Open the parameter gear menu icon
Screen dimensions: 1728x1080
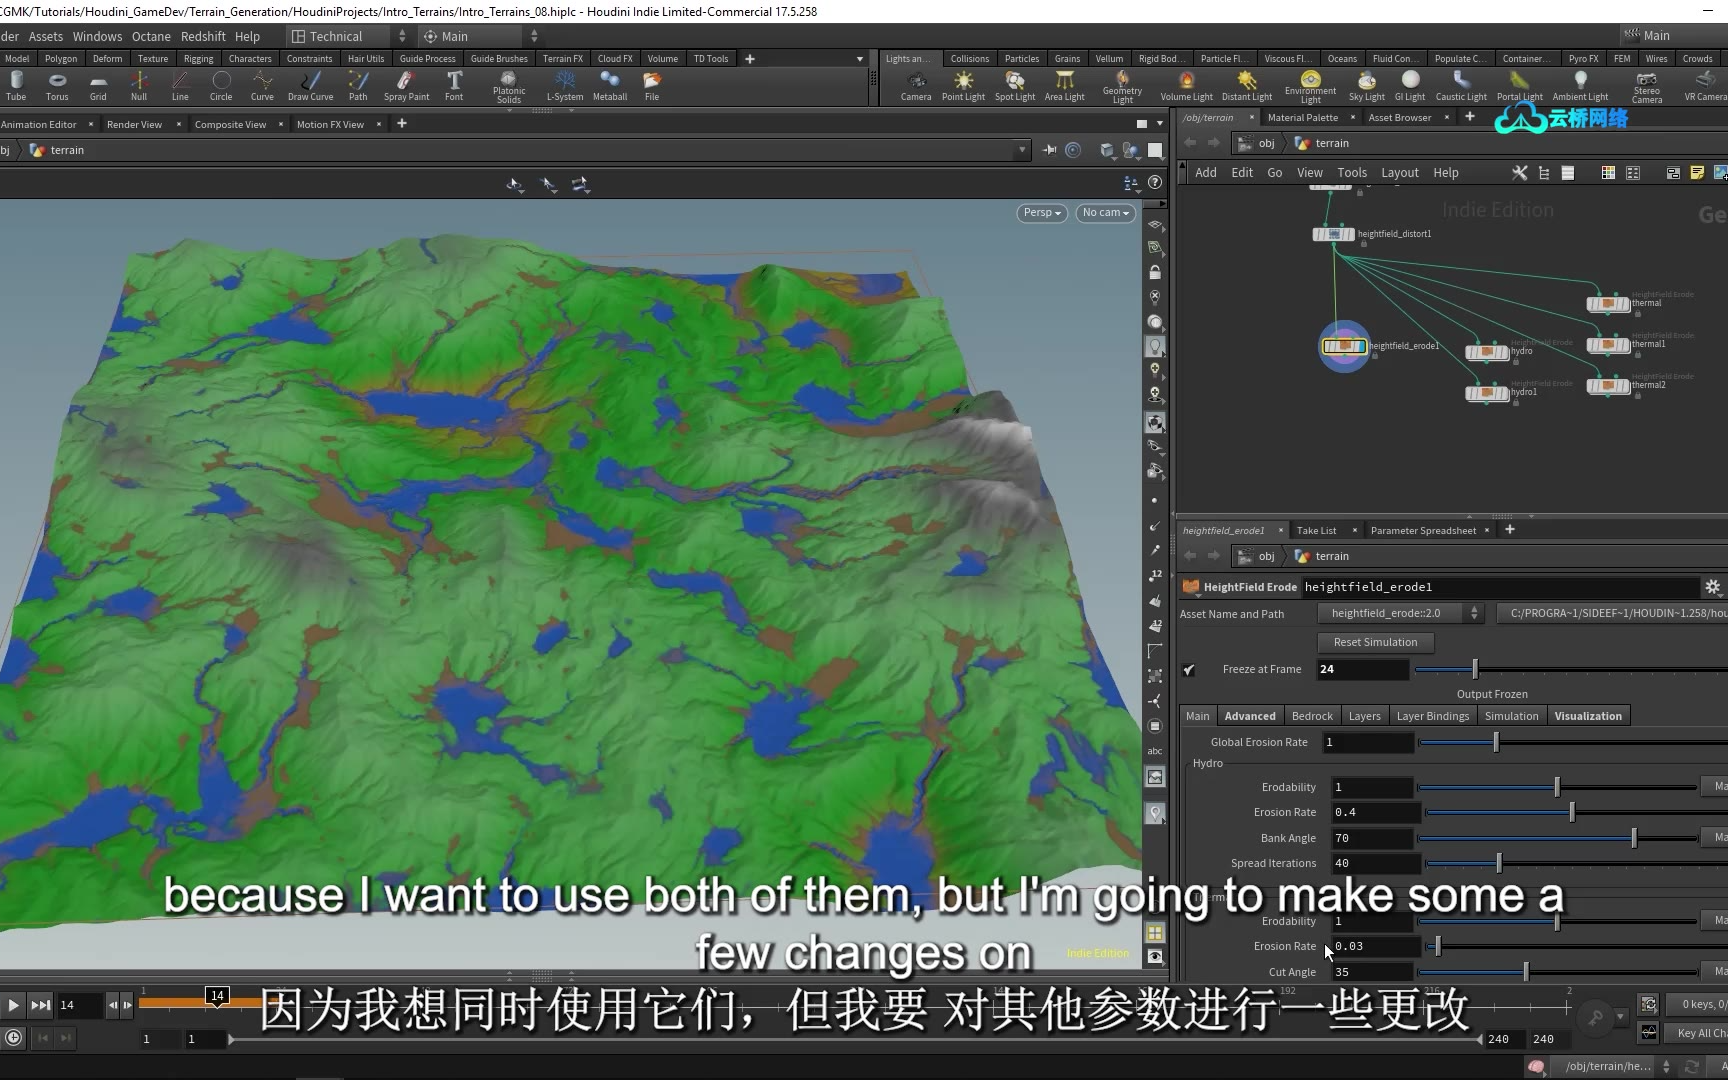(1712, 587)
